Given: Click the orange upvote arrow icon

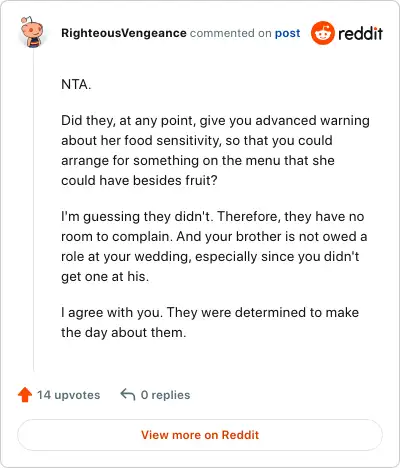Looking at the screenshot, I should (25, 395).
